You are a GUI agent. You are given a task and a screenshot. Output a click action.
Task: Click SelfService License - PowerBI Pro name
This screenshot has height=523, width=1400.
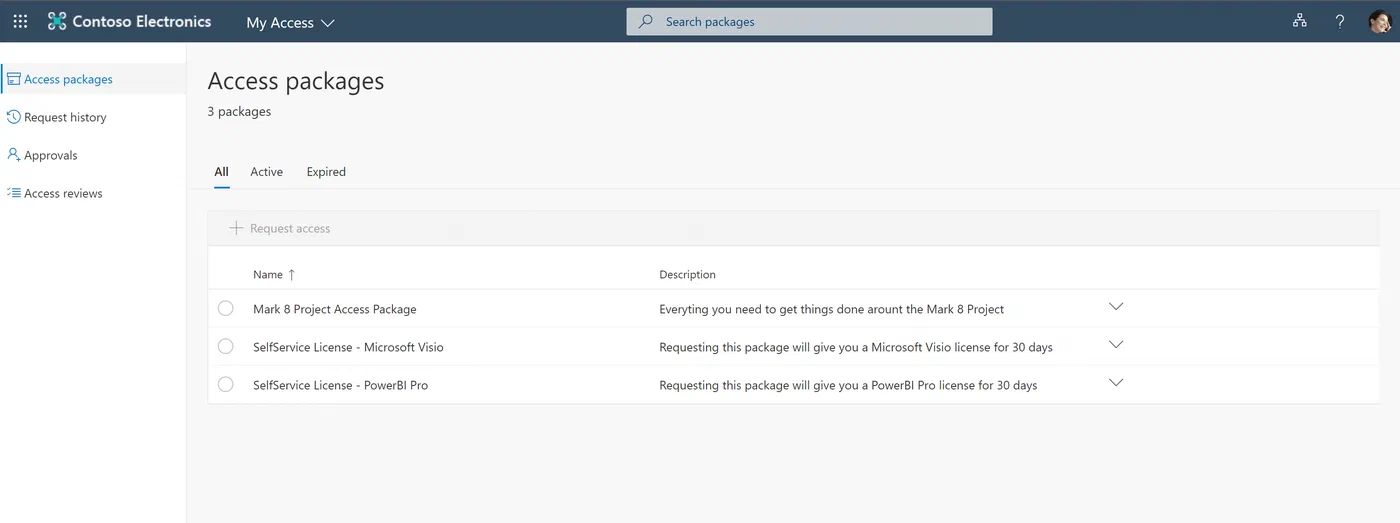click(x=340, y=385)
